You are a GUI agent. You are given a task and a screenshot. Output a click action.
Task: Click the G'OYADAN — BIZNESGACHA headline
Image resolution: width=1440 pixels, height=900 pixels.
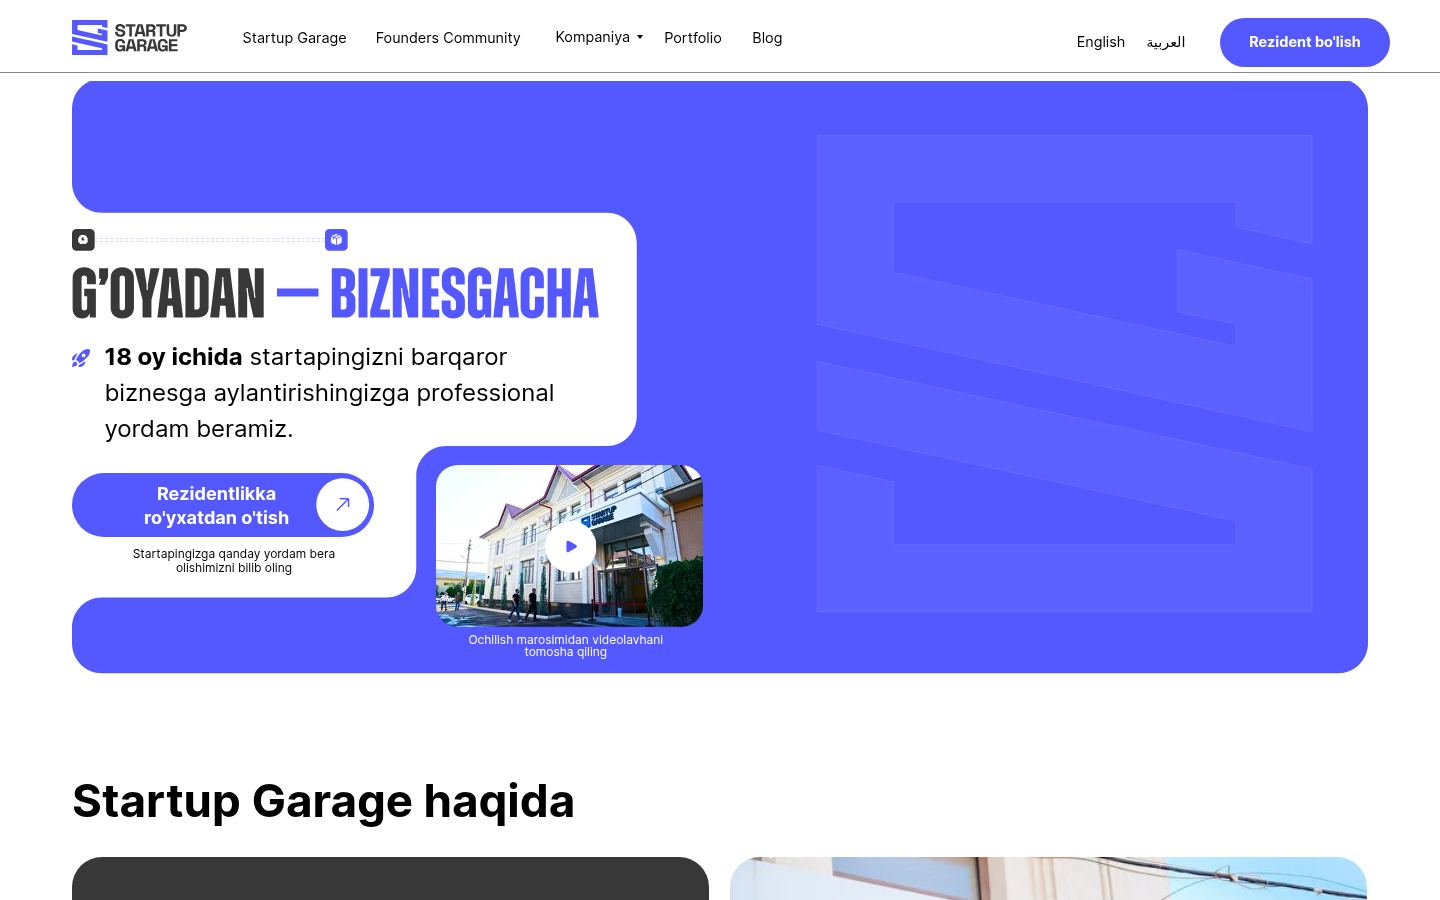tap(335, 293)
